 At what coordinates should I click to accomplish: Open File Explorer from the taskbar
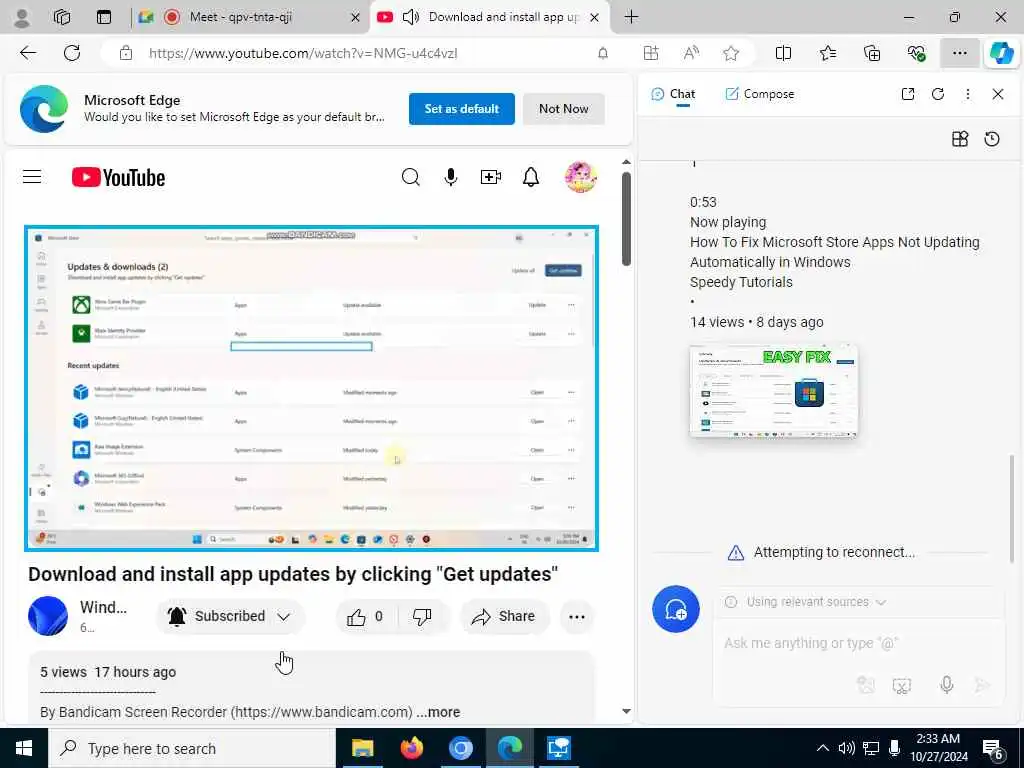click(x=362, y=748)
